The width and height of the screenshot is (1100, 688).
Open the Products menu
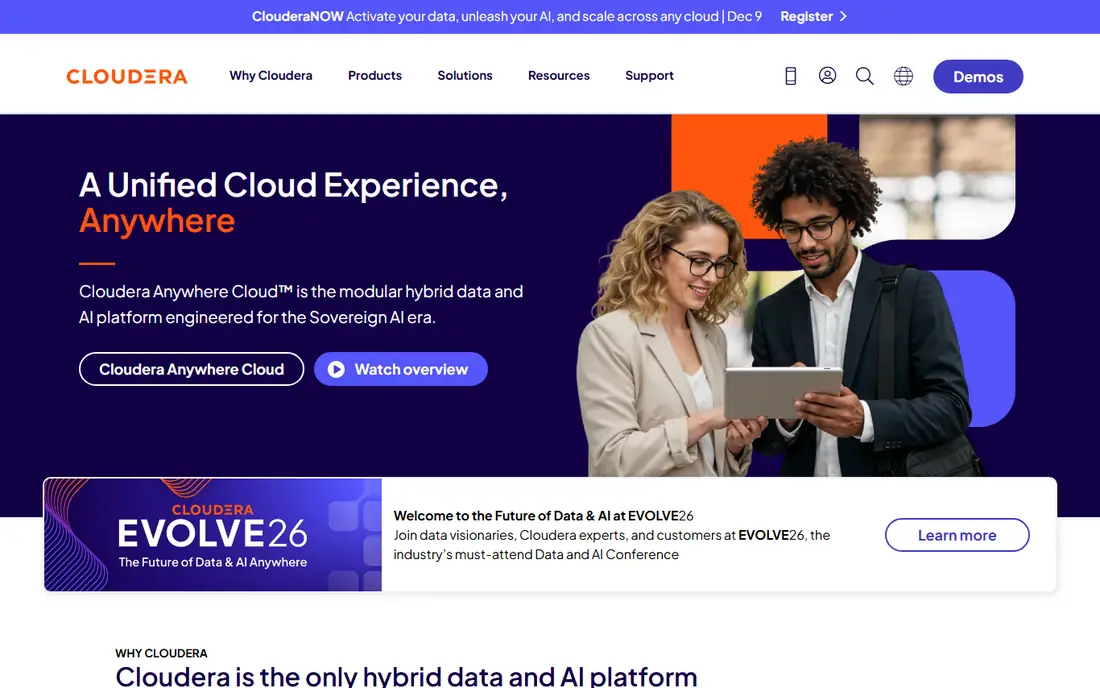[x=375, y=75]
